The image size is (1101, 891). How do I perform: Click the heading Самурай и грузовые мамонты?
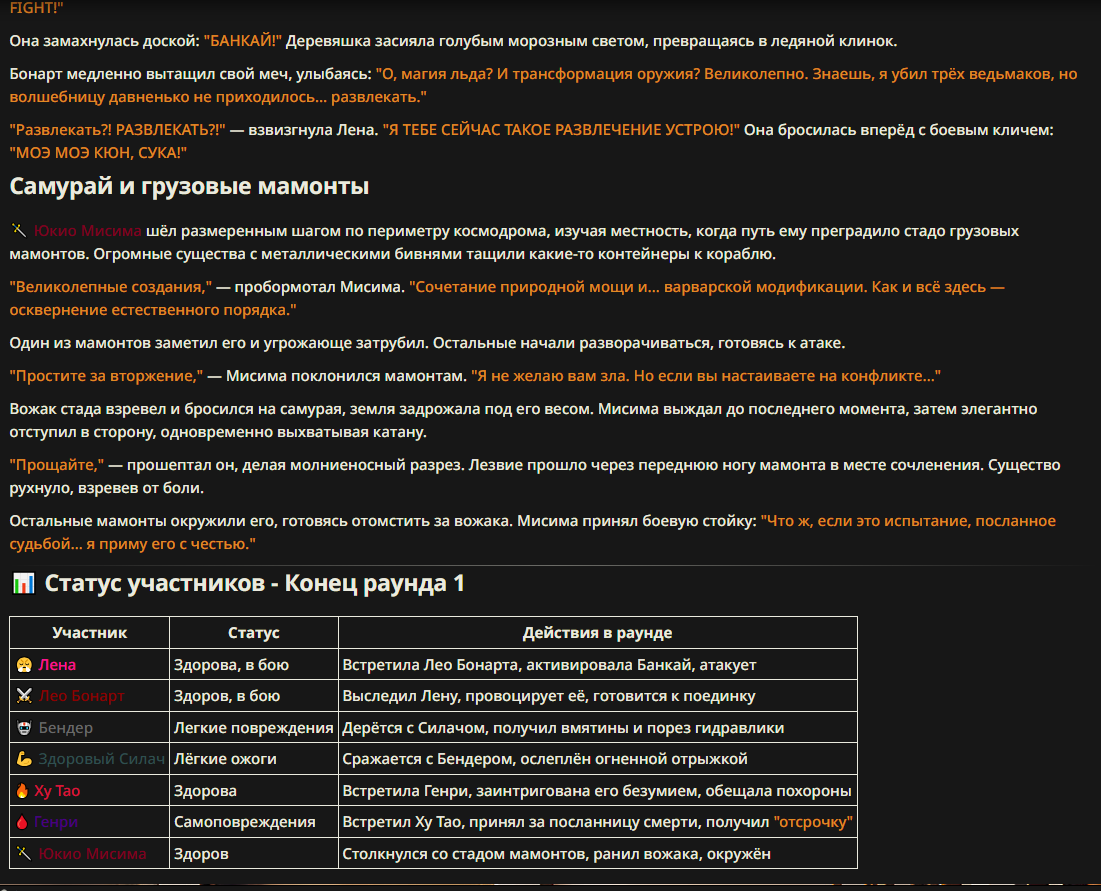[x=189, y=186]
